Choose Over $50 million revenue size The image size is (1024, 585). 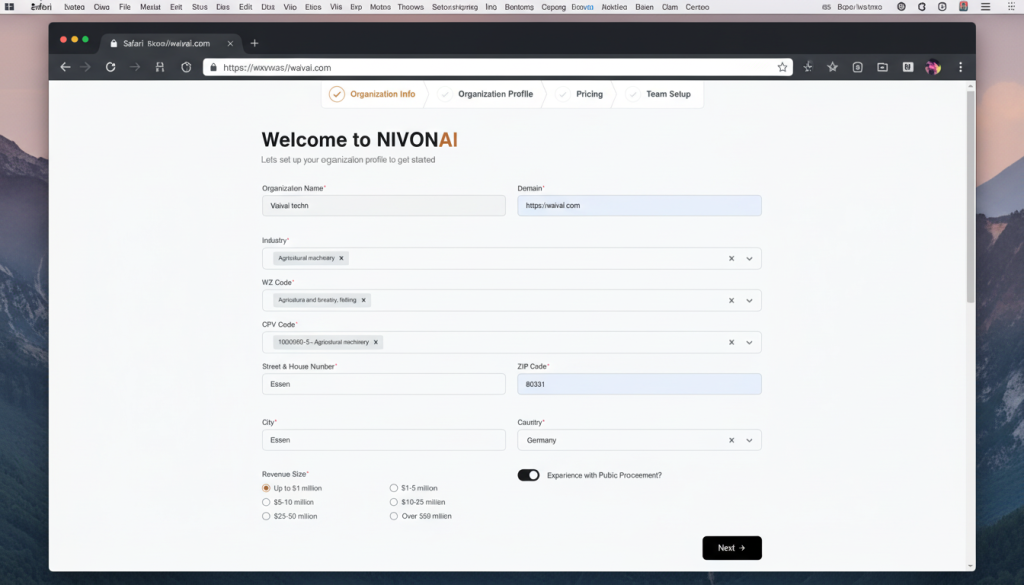(x=393, y=516)
